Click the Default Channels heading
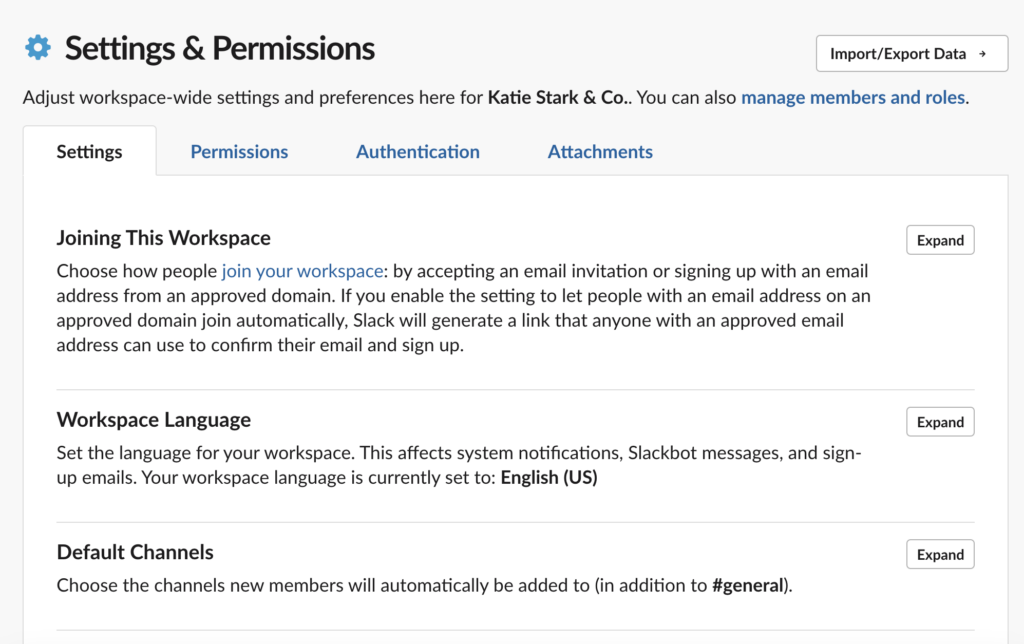This screenshot has width=1024, height=644. pyautogui.click(x=135, y=552)
